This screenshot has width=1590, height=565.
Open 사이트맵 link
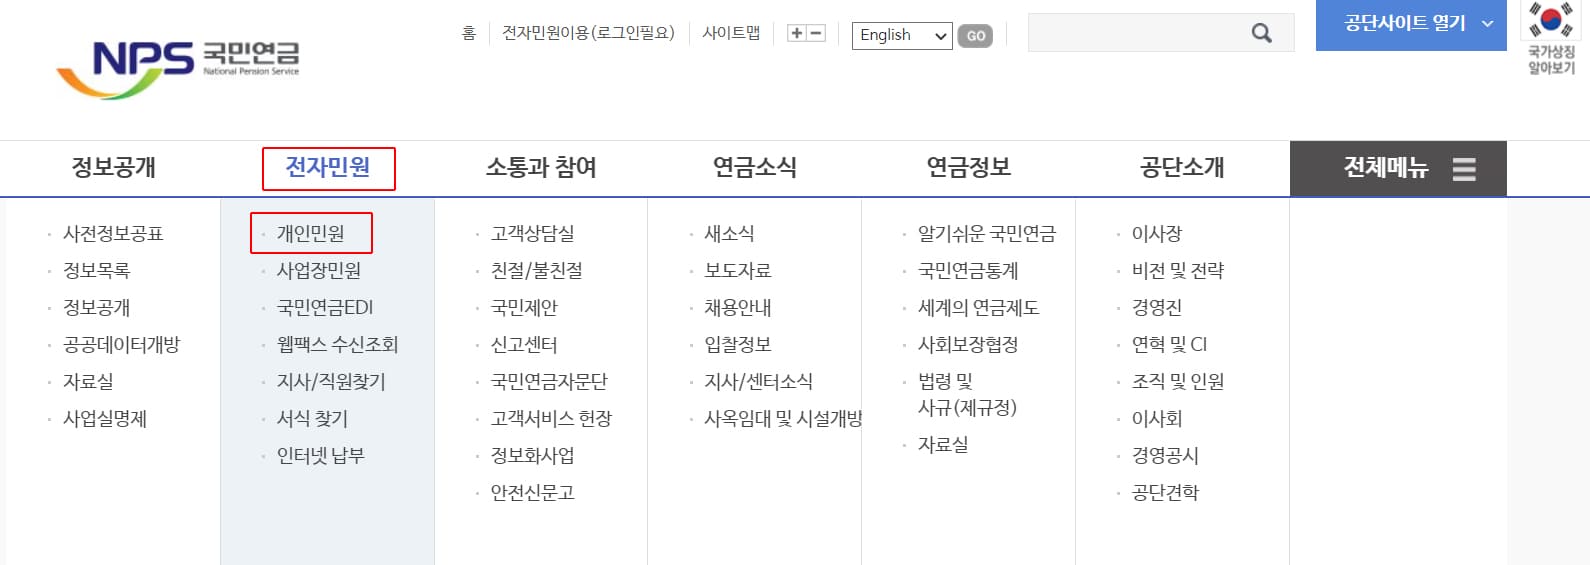[731, 33]
